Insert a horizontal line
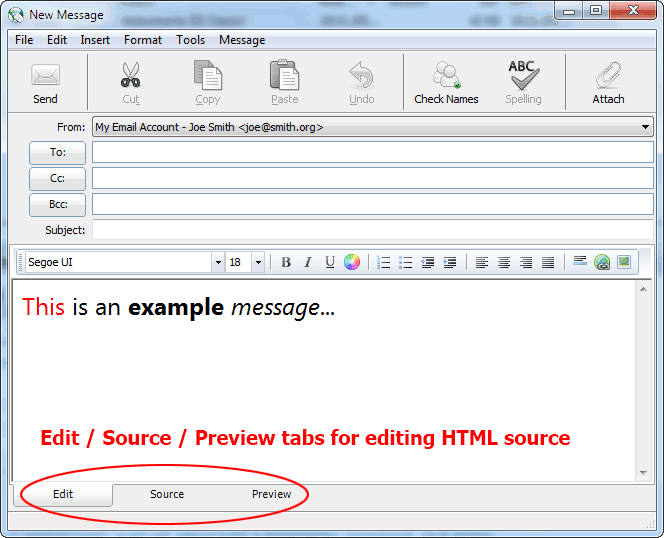This screenshot has width=664, height=538. [580, 261]
